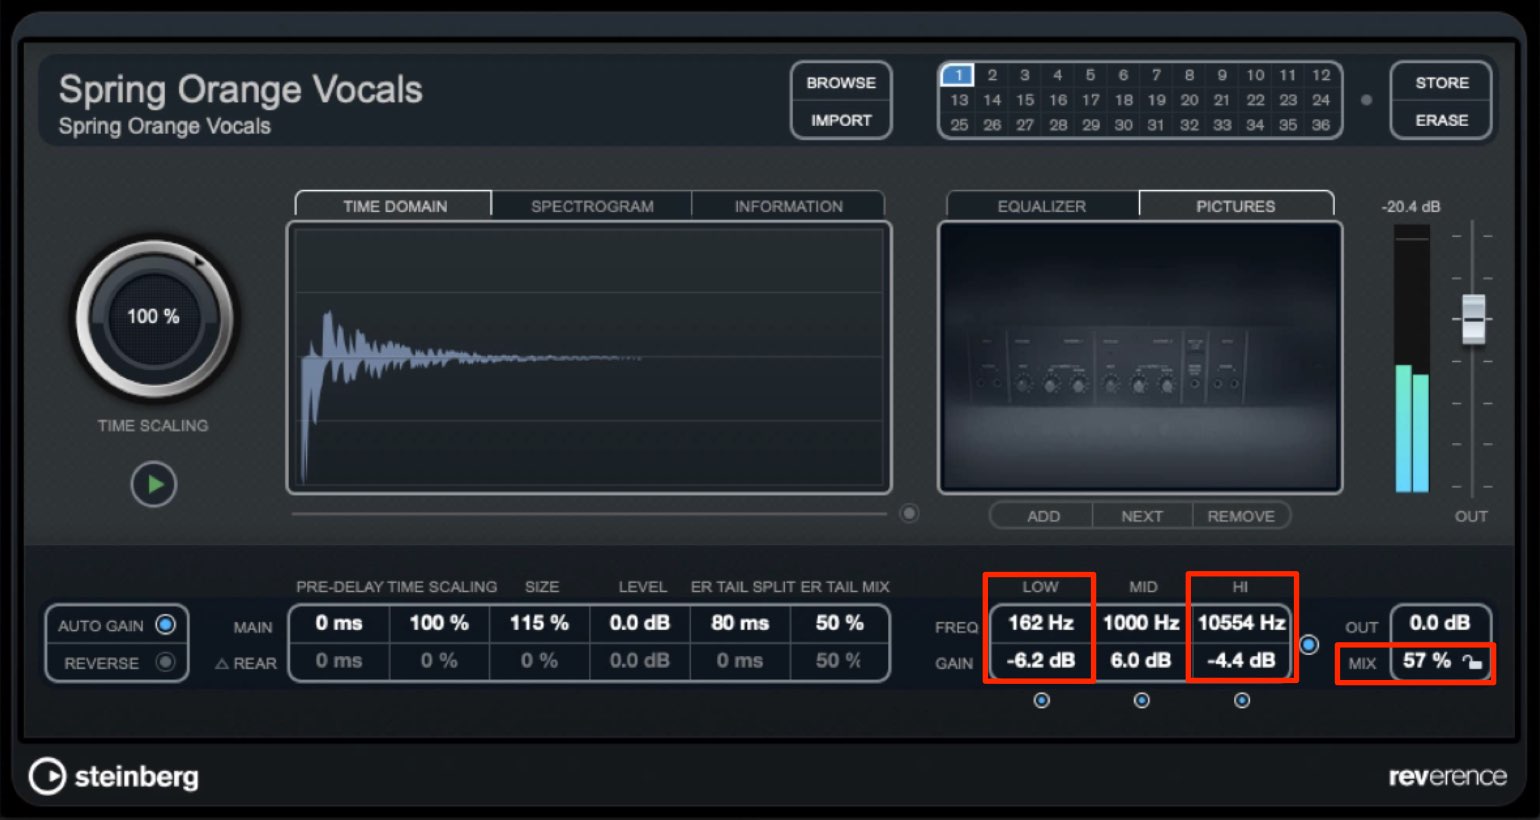Click the Mid frequency 1000 Hz field
1540x820 pixels.
pyautogui.click(x=1141, y=623)
